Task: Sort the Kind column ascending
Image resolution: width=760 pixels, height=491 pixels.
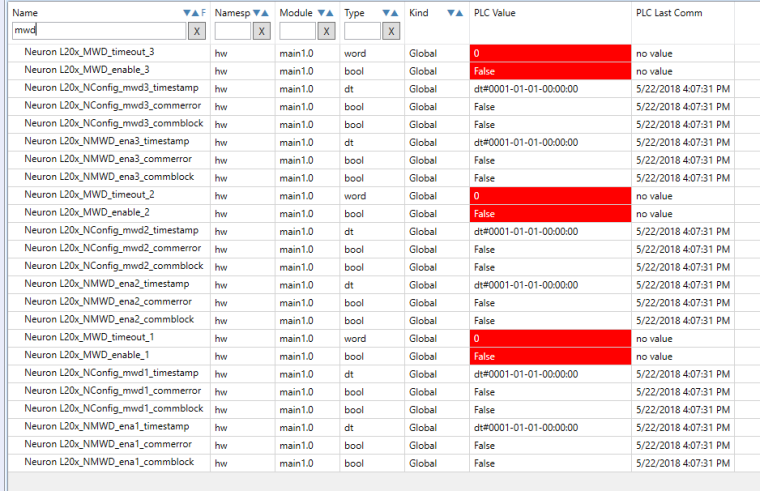Action: click(460, 13)
